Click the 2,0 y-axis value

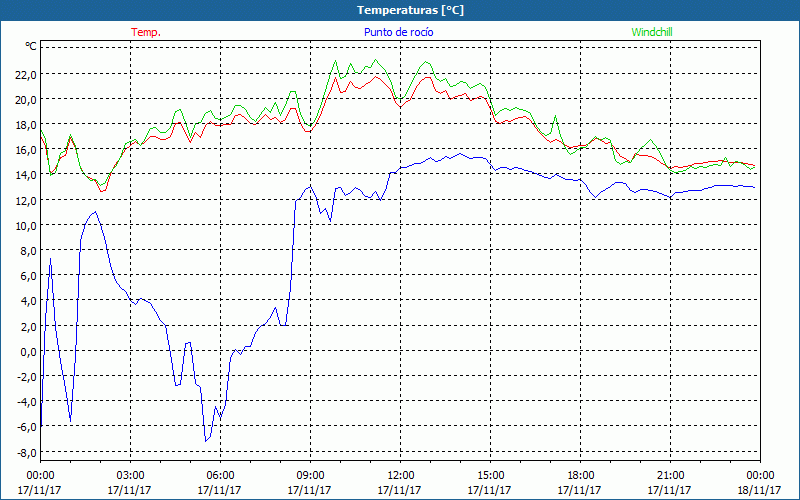click(28, 327)
